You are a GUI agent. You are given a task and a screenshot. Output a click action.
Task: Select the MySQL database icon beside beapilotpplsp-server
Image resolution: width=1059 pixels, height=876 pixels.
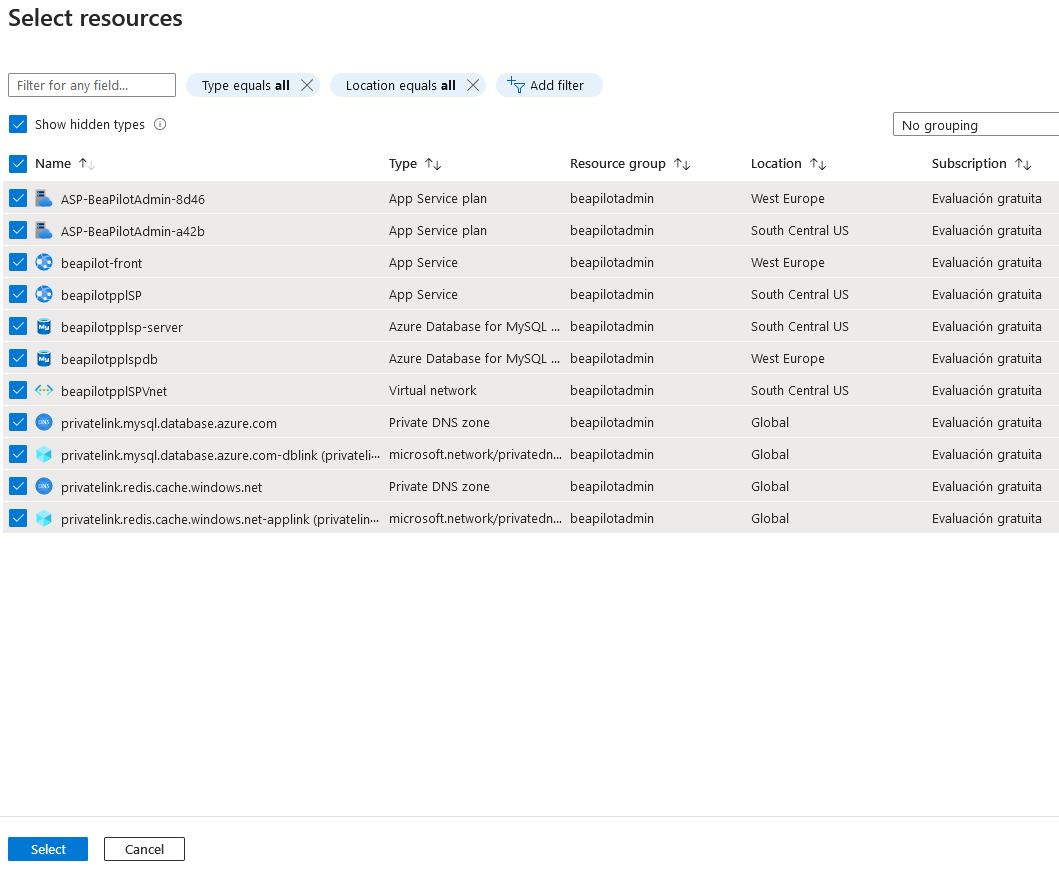[43, 326]
